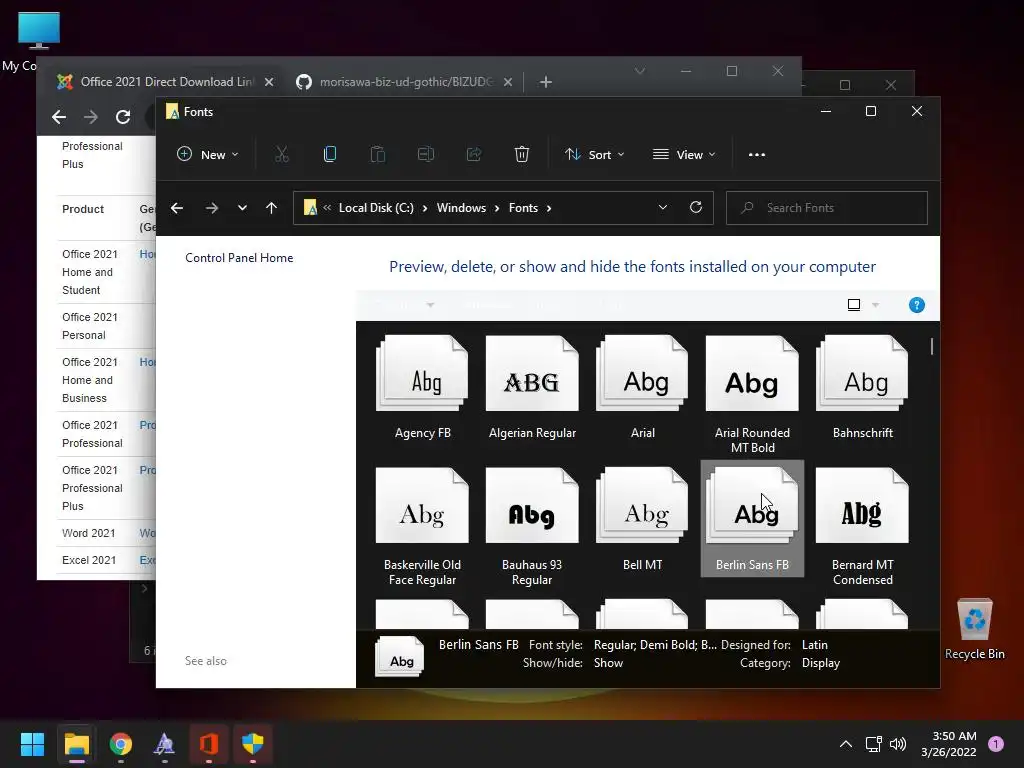1024x768 pixels.
Task: Close the Office 2021 Chrome tab
Action: [x=269, y=82]
